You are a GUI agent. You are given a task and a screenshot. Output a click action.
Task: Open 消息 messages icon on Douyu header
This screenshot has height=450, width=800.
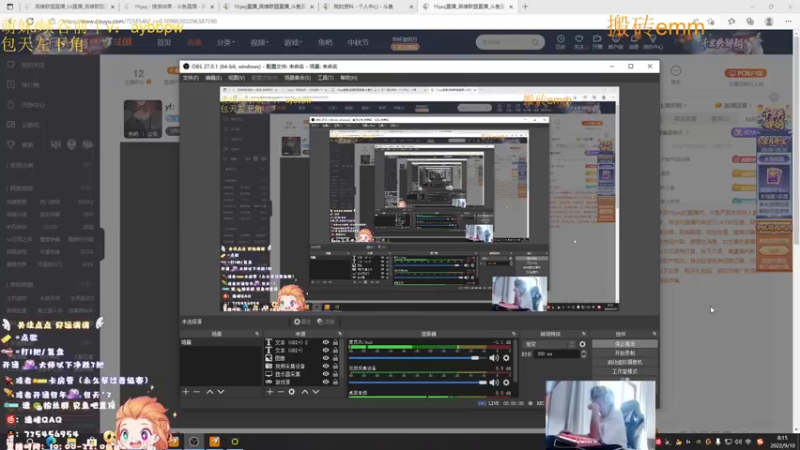(634, 42)
